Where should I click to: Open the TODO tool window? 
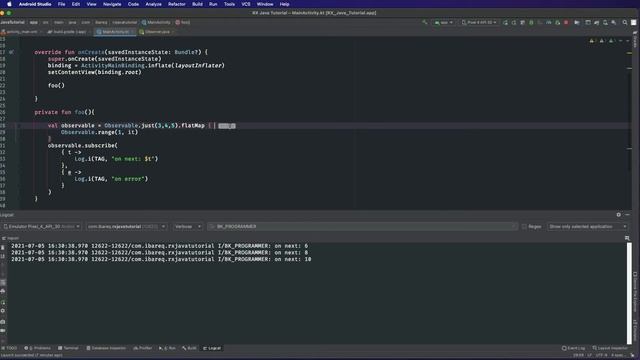pyautogui.click(x=10, y=348)
